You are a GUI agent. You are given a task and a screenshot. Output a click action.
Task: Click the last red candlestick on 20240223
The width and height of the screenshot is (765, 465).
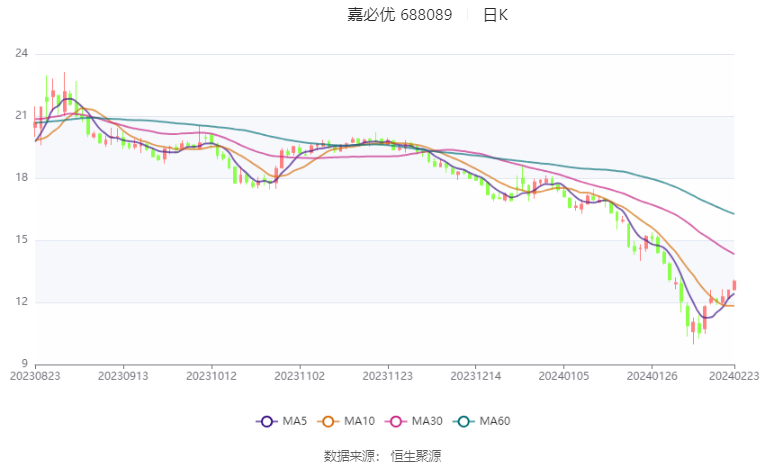(x=734, y=285)
